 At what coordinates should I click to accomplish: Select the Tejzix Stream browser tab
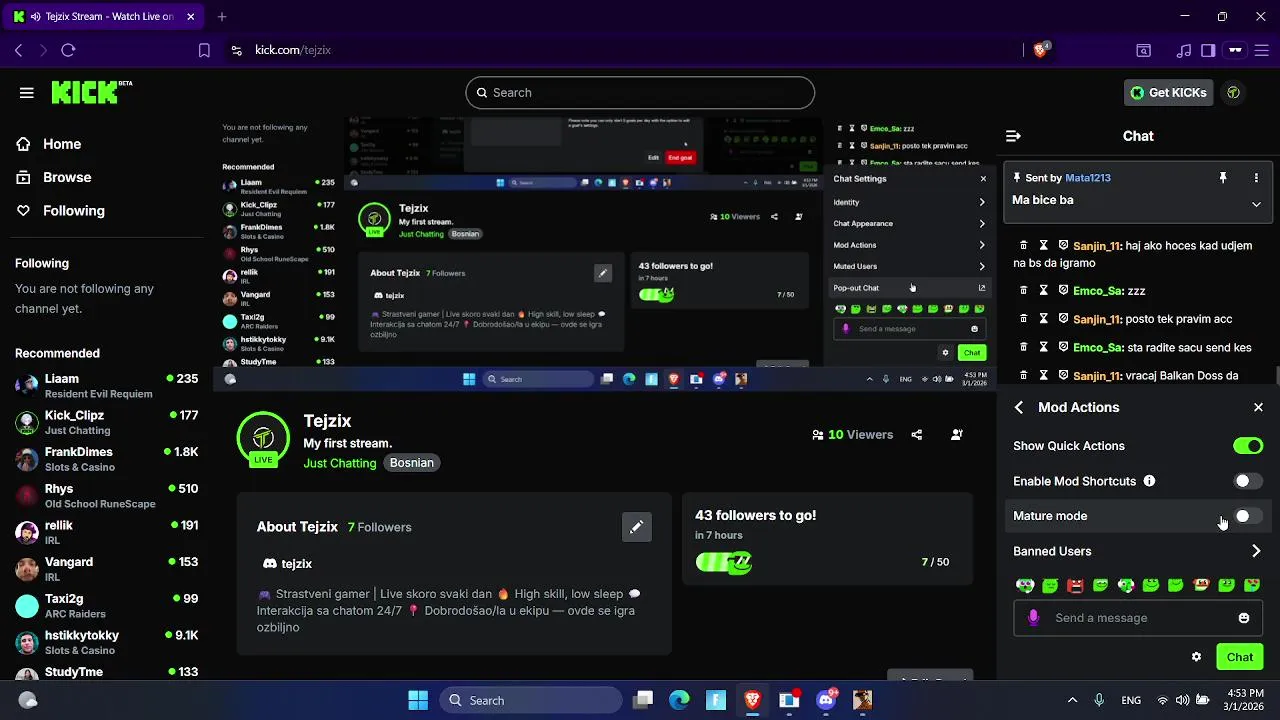(104, 17)
